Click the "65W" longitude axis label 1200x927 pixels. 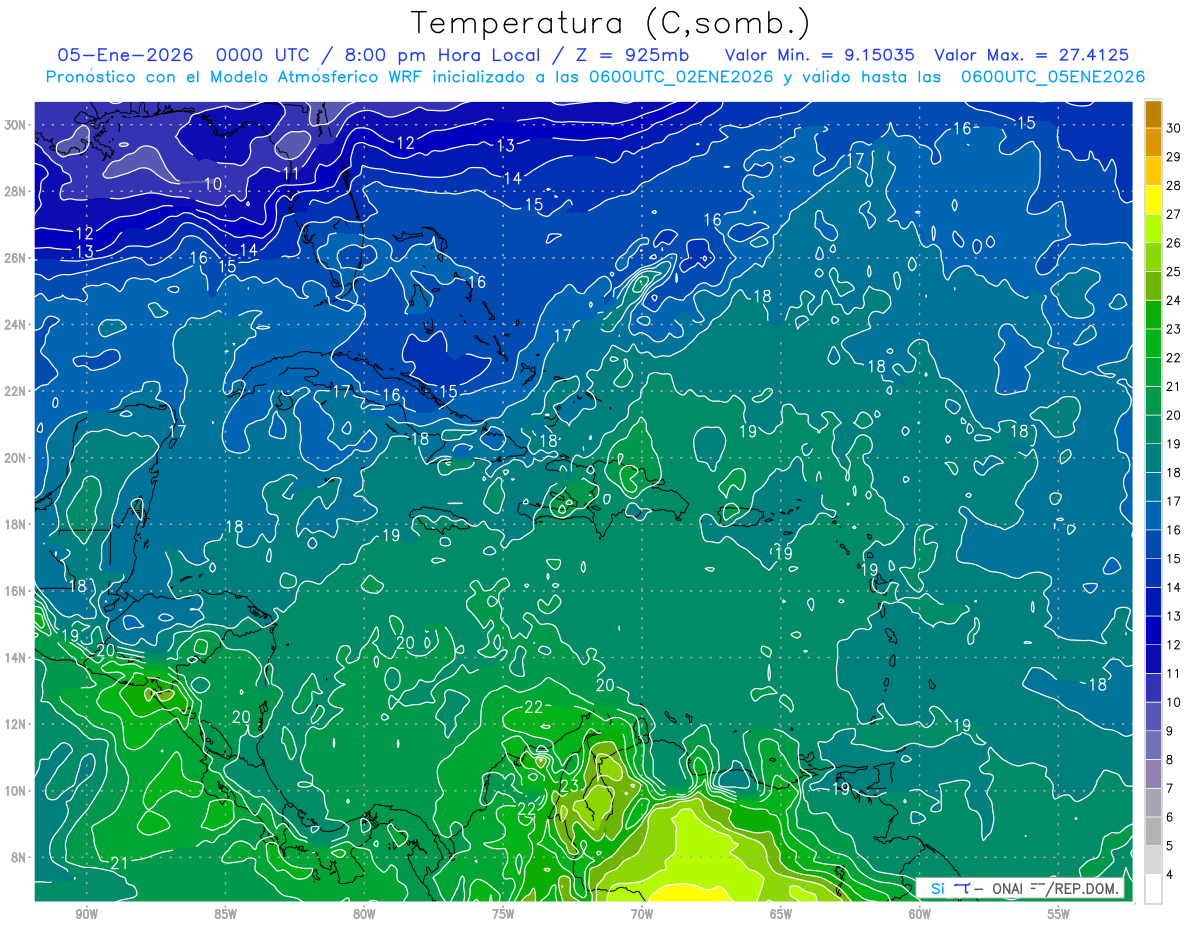781,914
